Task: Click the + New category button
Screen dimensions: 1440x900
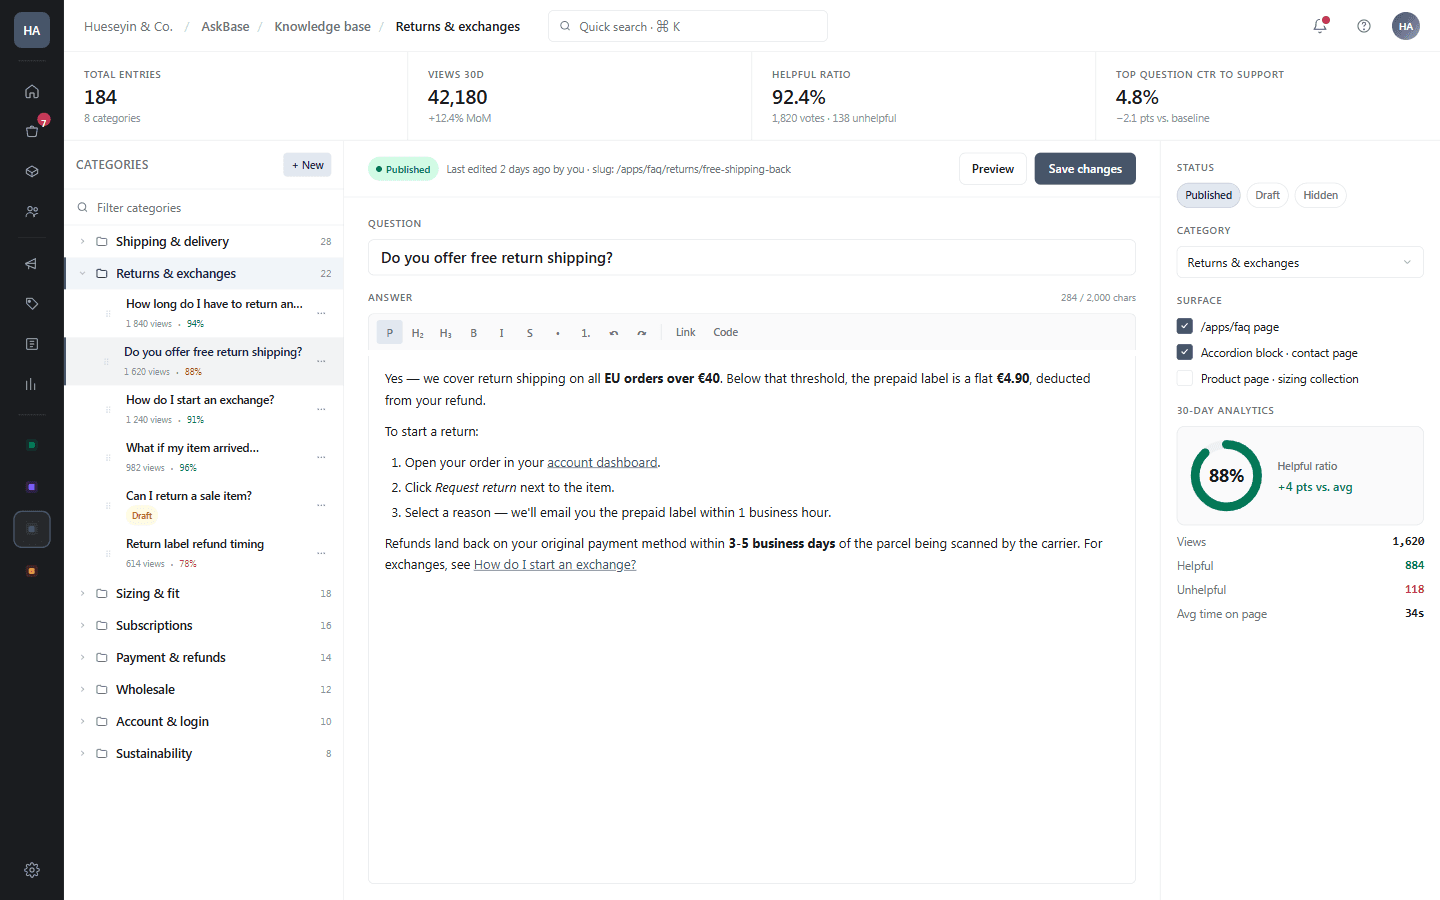Action: pyautogui.click(x=307, y=165)
